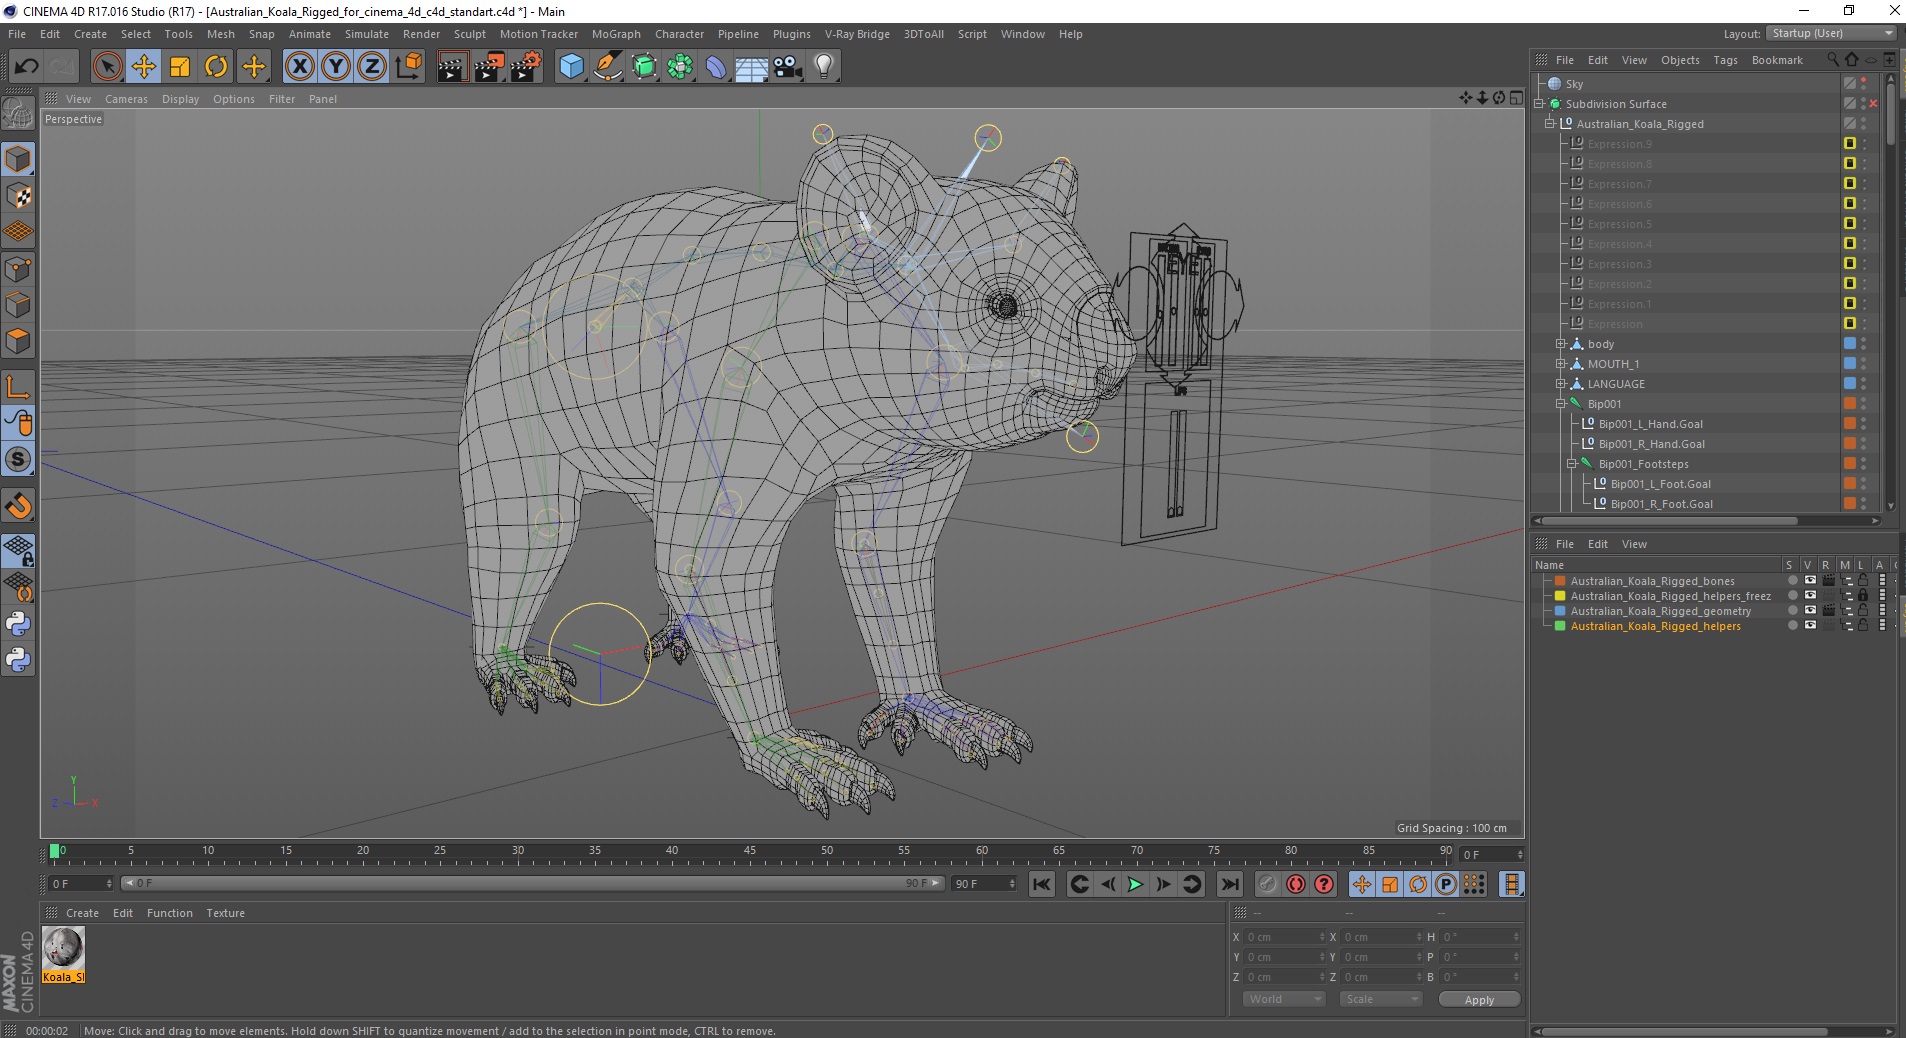Add a Camera object
1906x1038 pixels.
[788, 67]
